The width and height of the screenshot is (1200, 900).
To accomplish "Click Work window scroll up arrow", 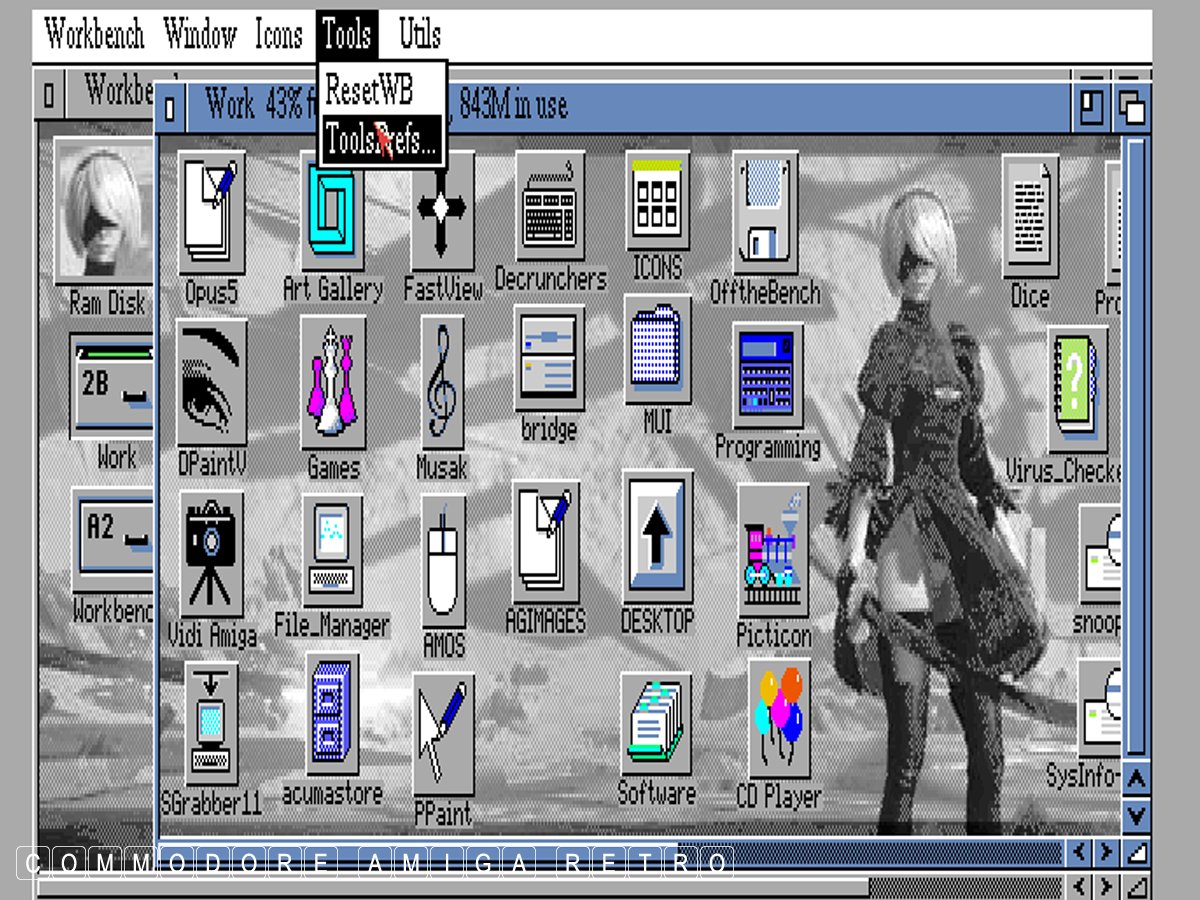I will coord(1137,778).
